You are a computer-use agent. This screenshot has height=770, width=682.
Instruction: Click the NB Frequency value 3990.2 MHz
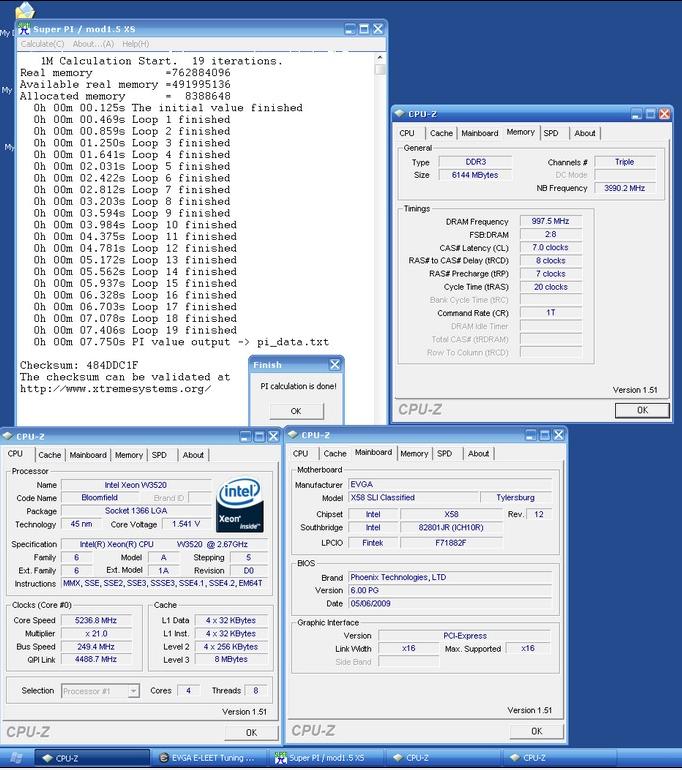point(625,188)
